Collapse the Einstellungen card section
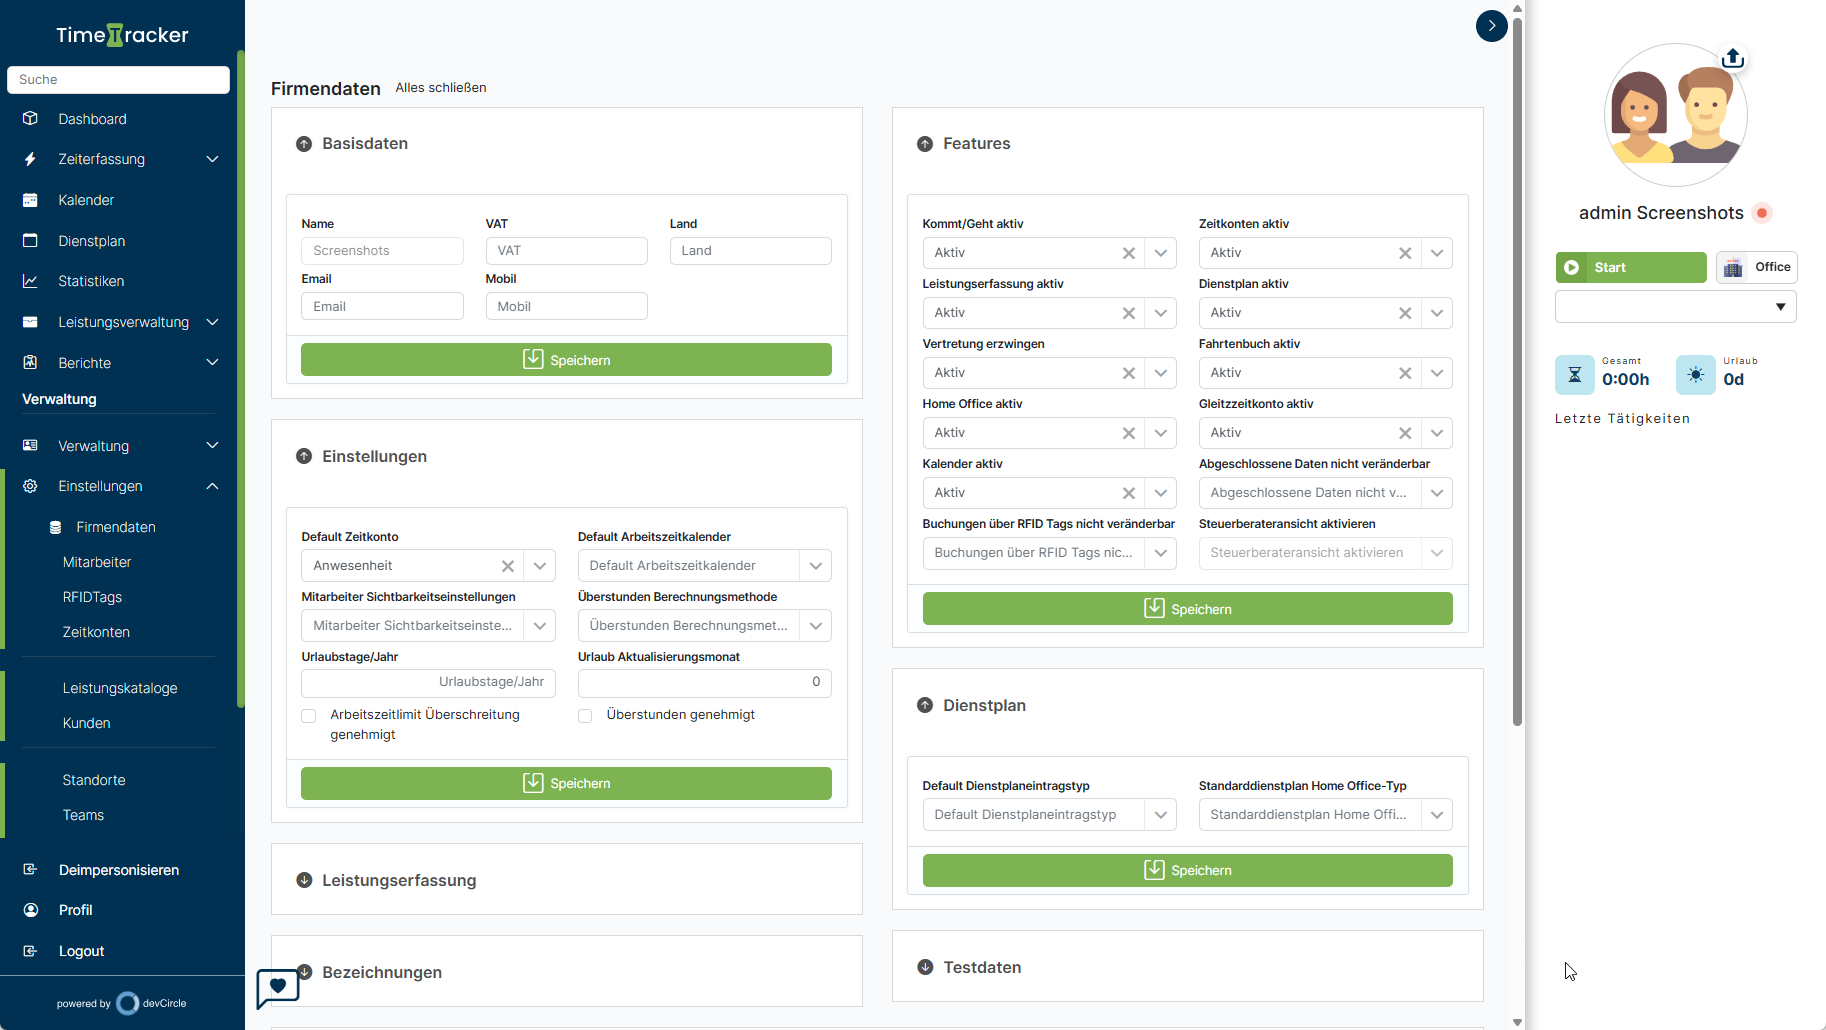Screen dimensions: 1826x1030 [304, 456]
